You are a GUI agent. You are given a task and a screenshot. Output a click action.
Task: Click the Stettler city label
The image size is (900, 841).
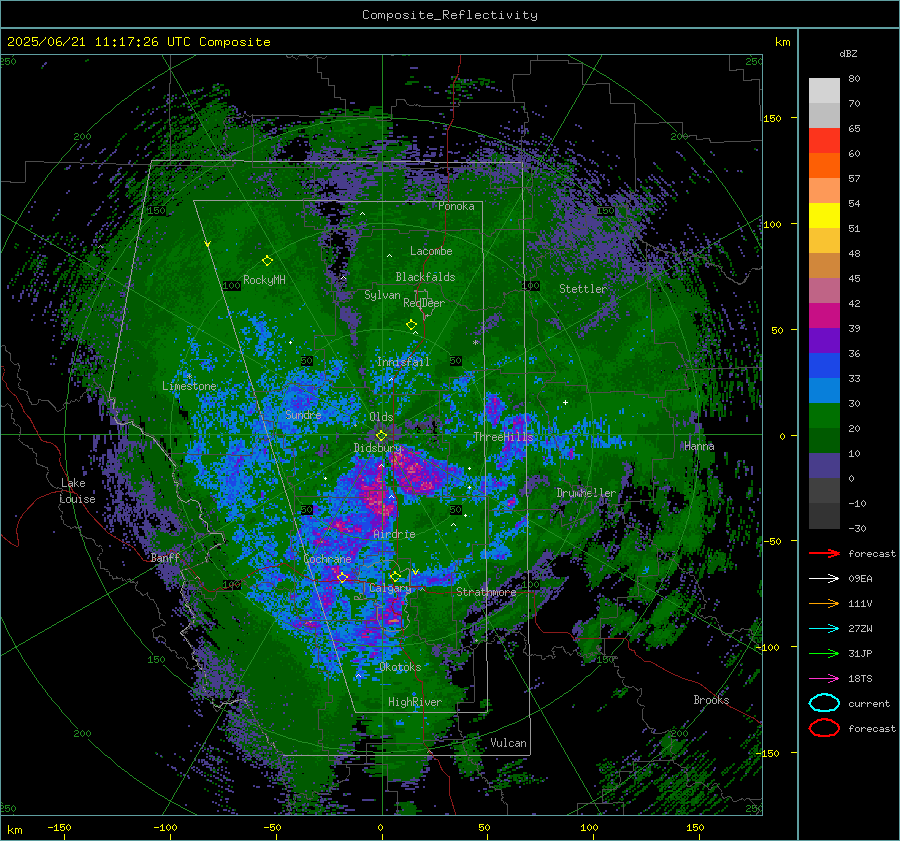click(x=583, y=289)
